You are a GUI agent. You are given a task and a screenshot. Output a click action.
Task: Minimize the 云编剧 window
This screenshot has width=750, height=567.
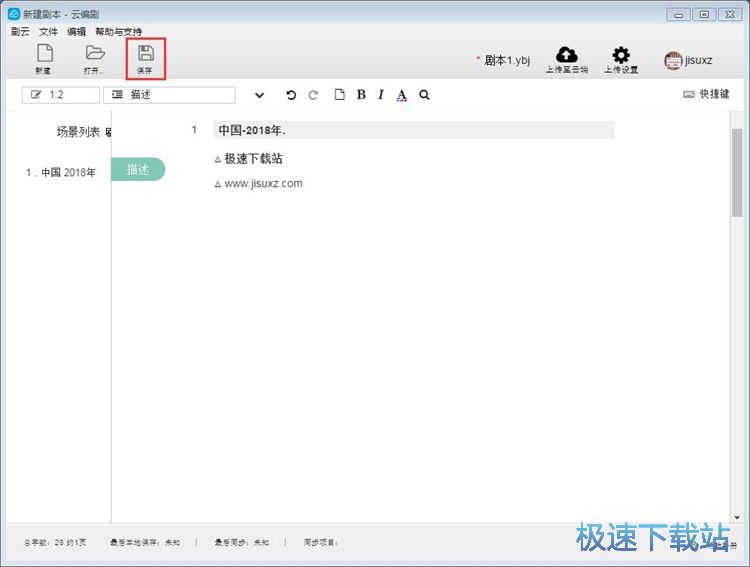pos(678,15)
